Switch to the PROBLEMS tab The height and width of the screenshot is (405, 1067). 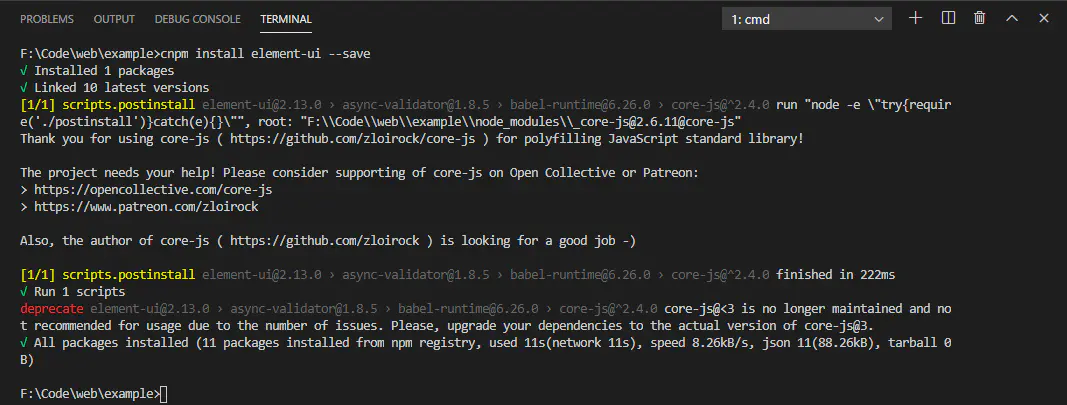[46, 19]
